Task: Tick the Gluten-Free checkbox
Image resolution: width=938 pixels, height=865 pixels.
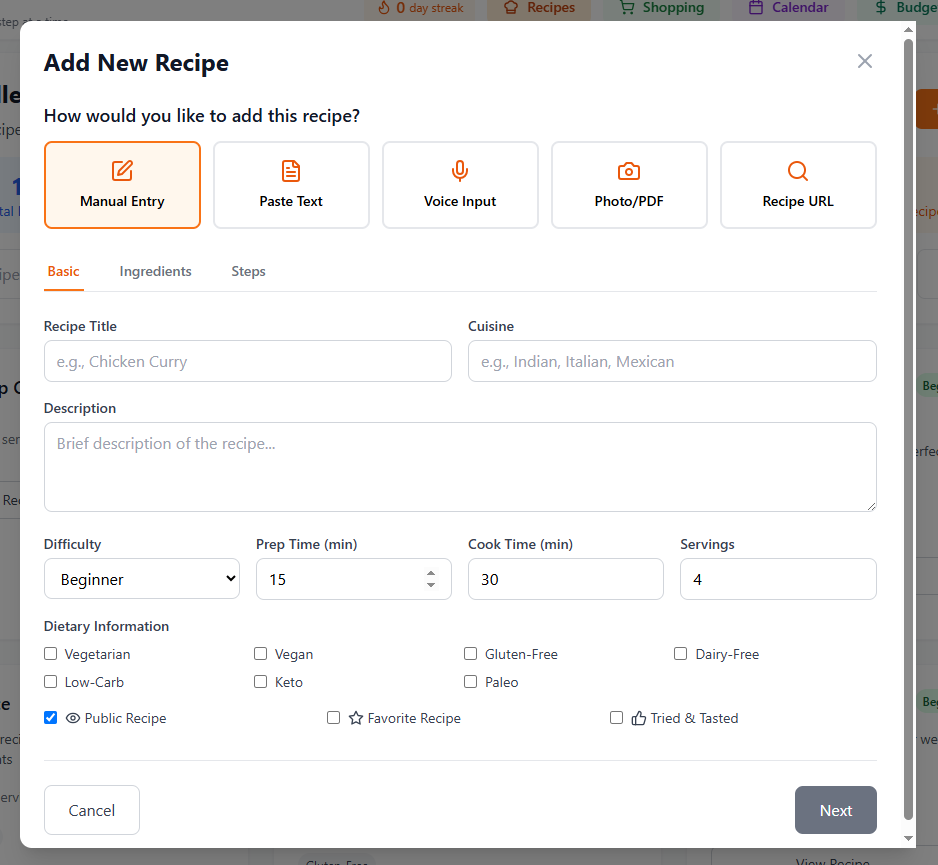Action: pyautogui.click(x=471, y=654)
